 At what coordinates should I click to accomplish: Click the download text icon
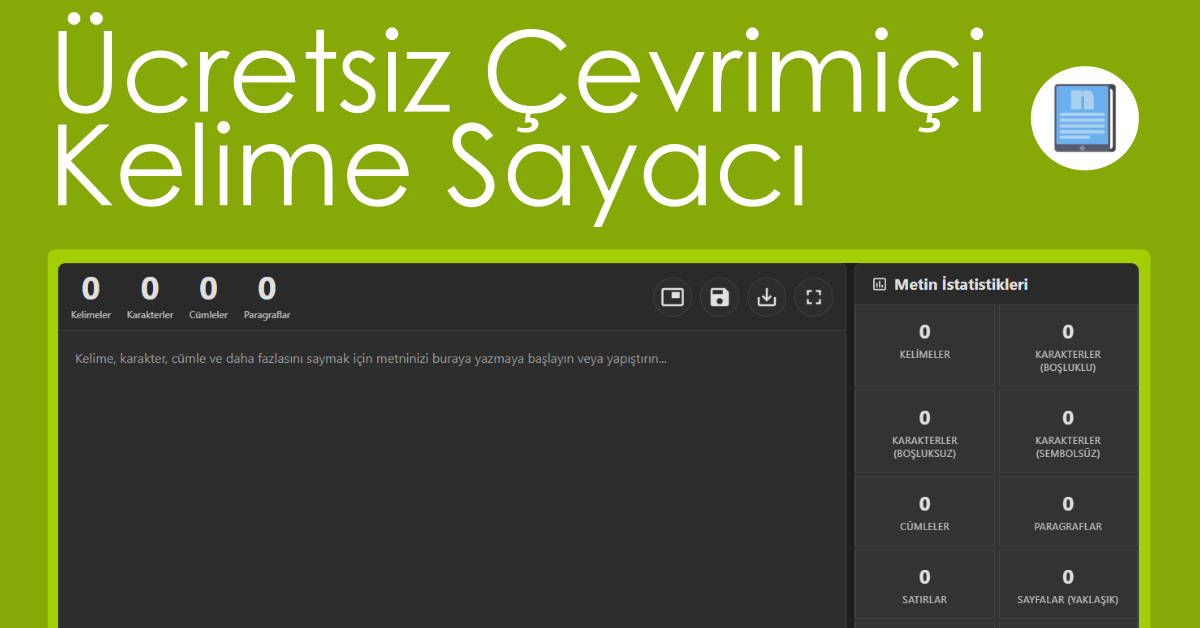coord(767,297)
